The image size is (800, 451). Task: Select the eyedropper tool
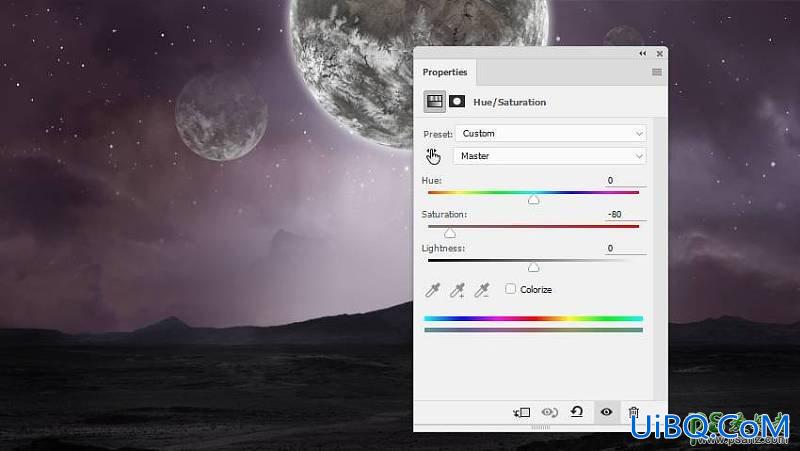433,290
